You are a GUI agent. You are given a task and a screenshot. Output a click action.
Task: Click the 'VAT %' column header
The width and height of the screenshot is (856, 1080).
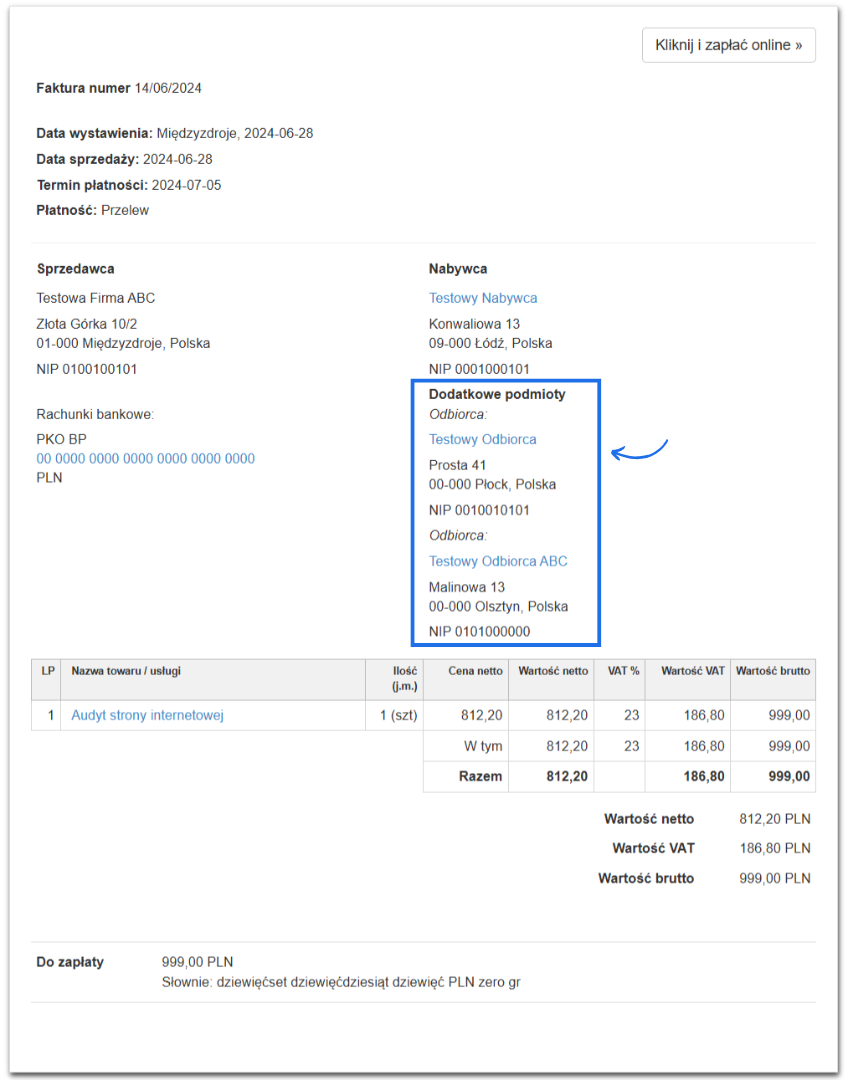click(623, 671)
